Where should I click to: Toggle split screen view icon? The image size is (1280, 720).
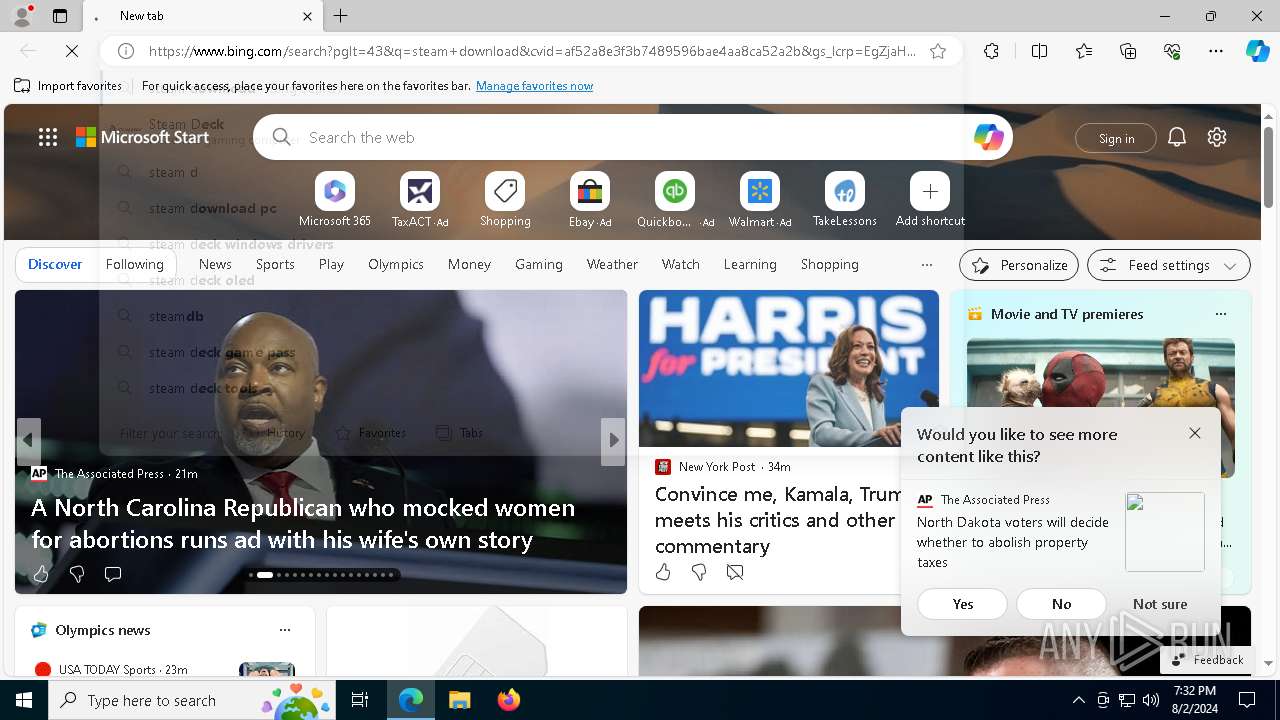1039,51
